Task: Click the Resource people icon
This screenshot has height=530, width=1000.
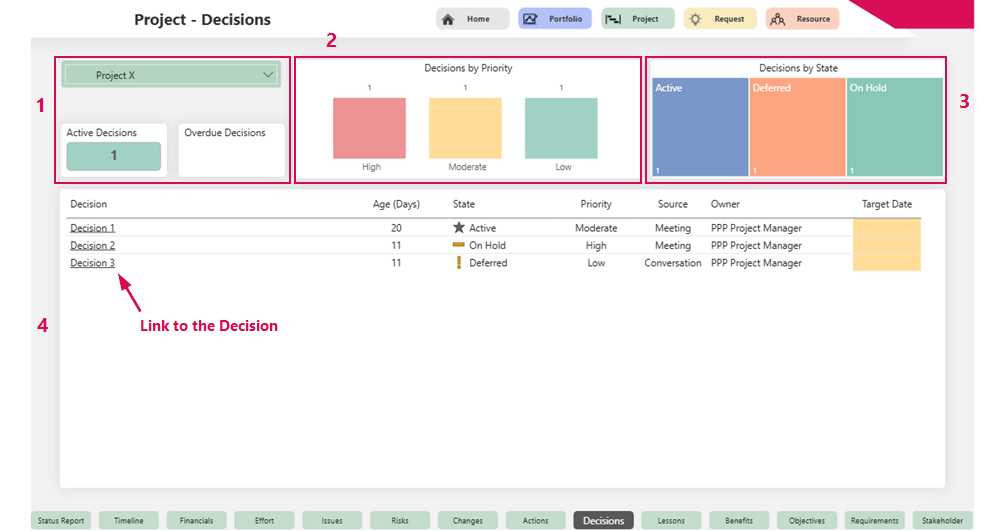Action: (x=777, y=19)
